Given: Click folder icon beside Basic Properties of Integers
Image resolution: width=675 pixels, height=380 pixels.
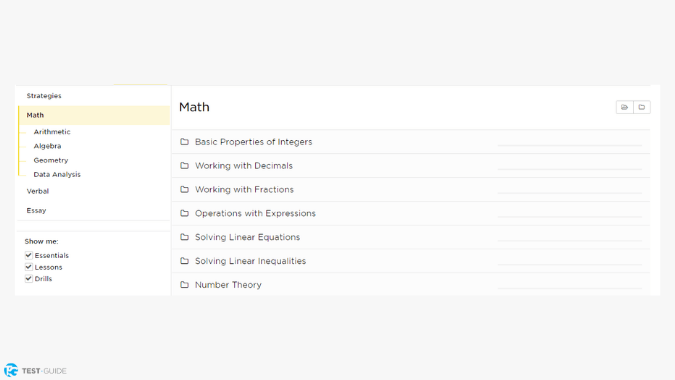Looking at the screenshot, I should click(185, 142).
